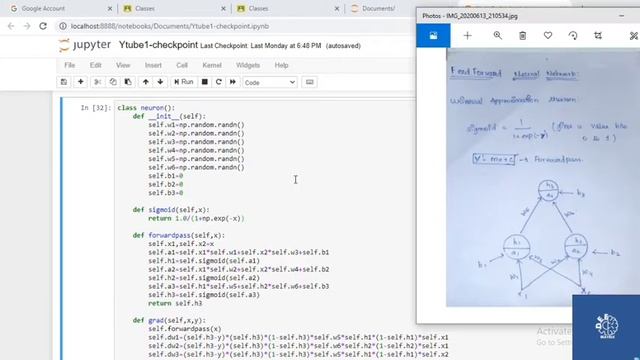Zoom image with Photos magnifier icon

coord(497,36)
